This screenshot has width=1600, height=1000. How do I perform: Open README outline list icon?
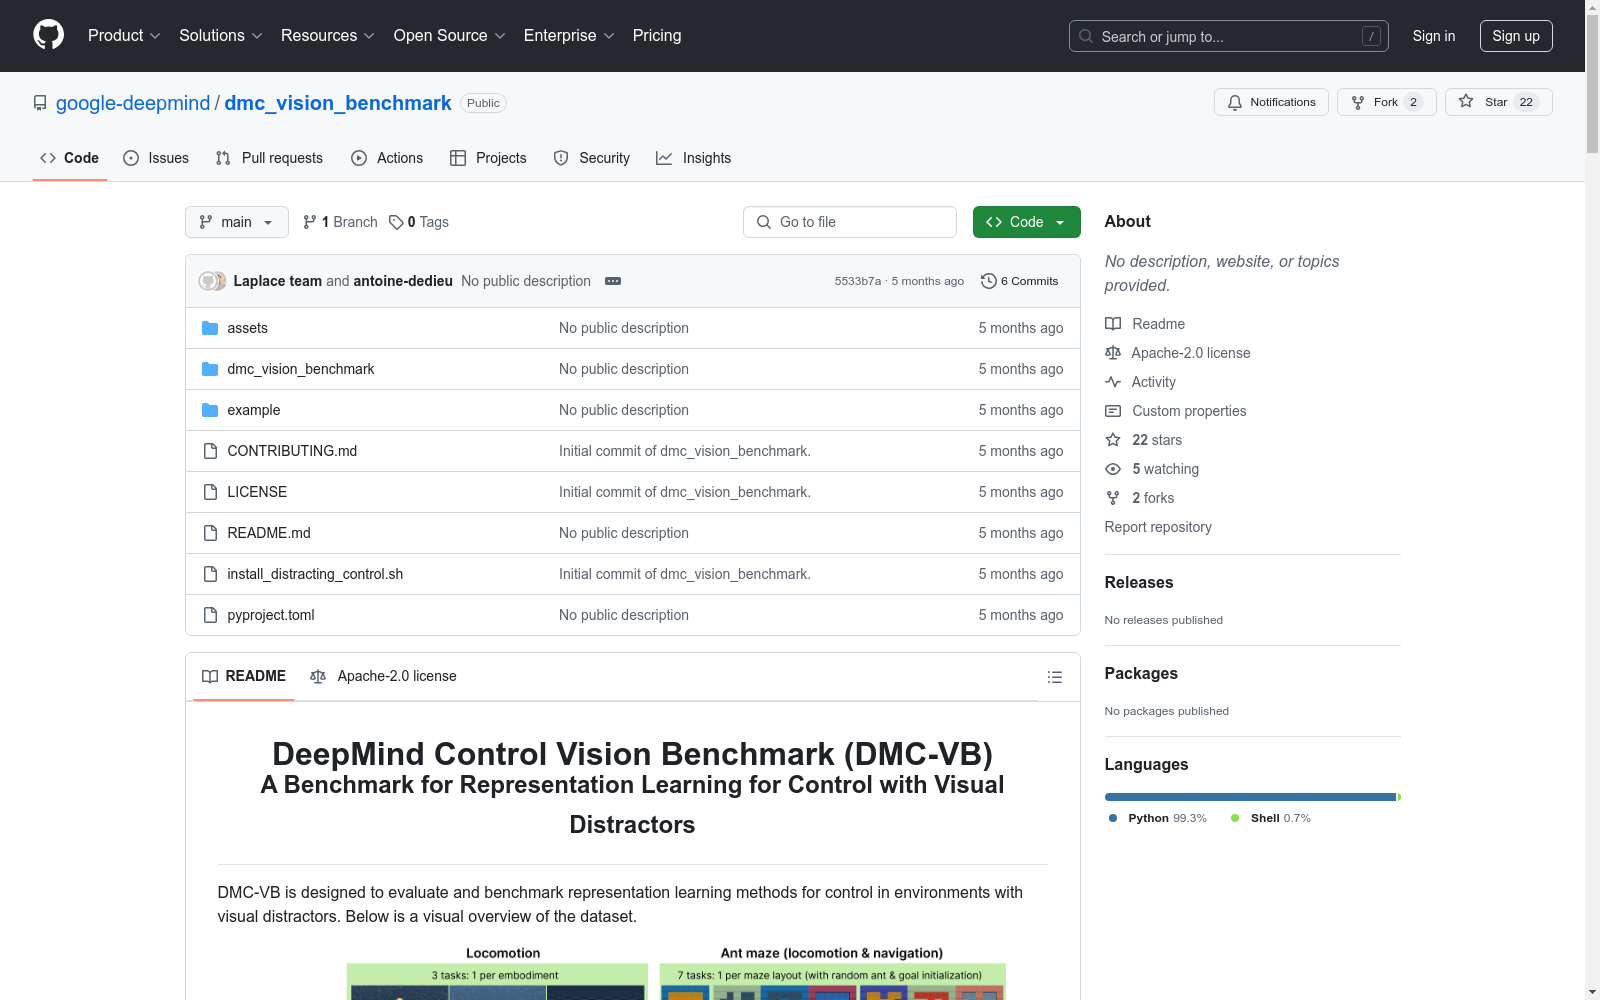(1054, 677)
